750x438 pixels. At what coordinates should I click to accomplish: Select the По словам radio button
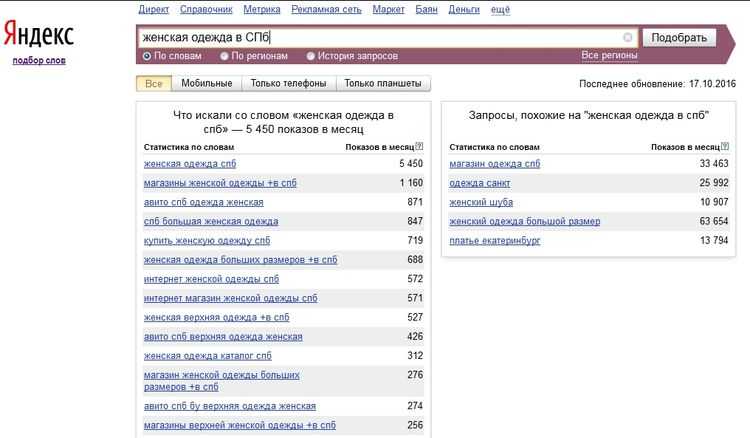tap(147, 56)
